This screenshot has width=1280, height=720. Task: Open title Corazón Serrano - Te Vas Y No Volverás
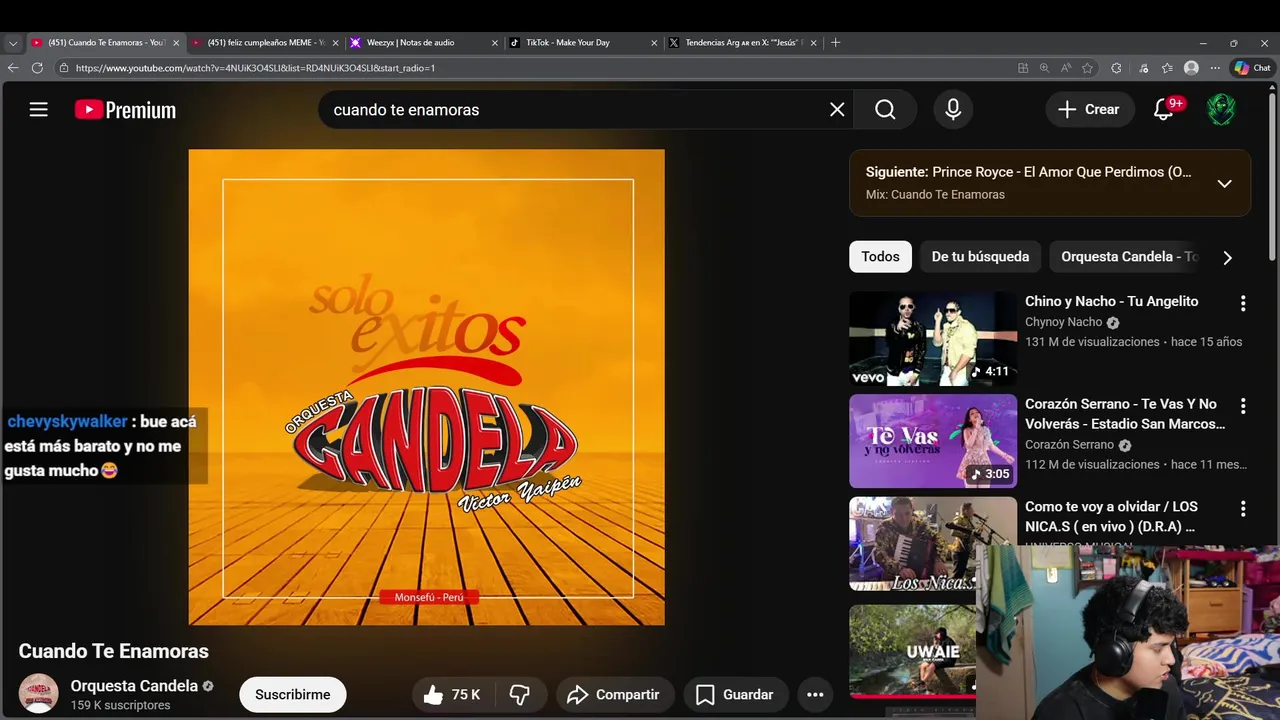coord(1125,414)
